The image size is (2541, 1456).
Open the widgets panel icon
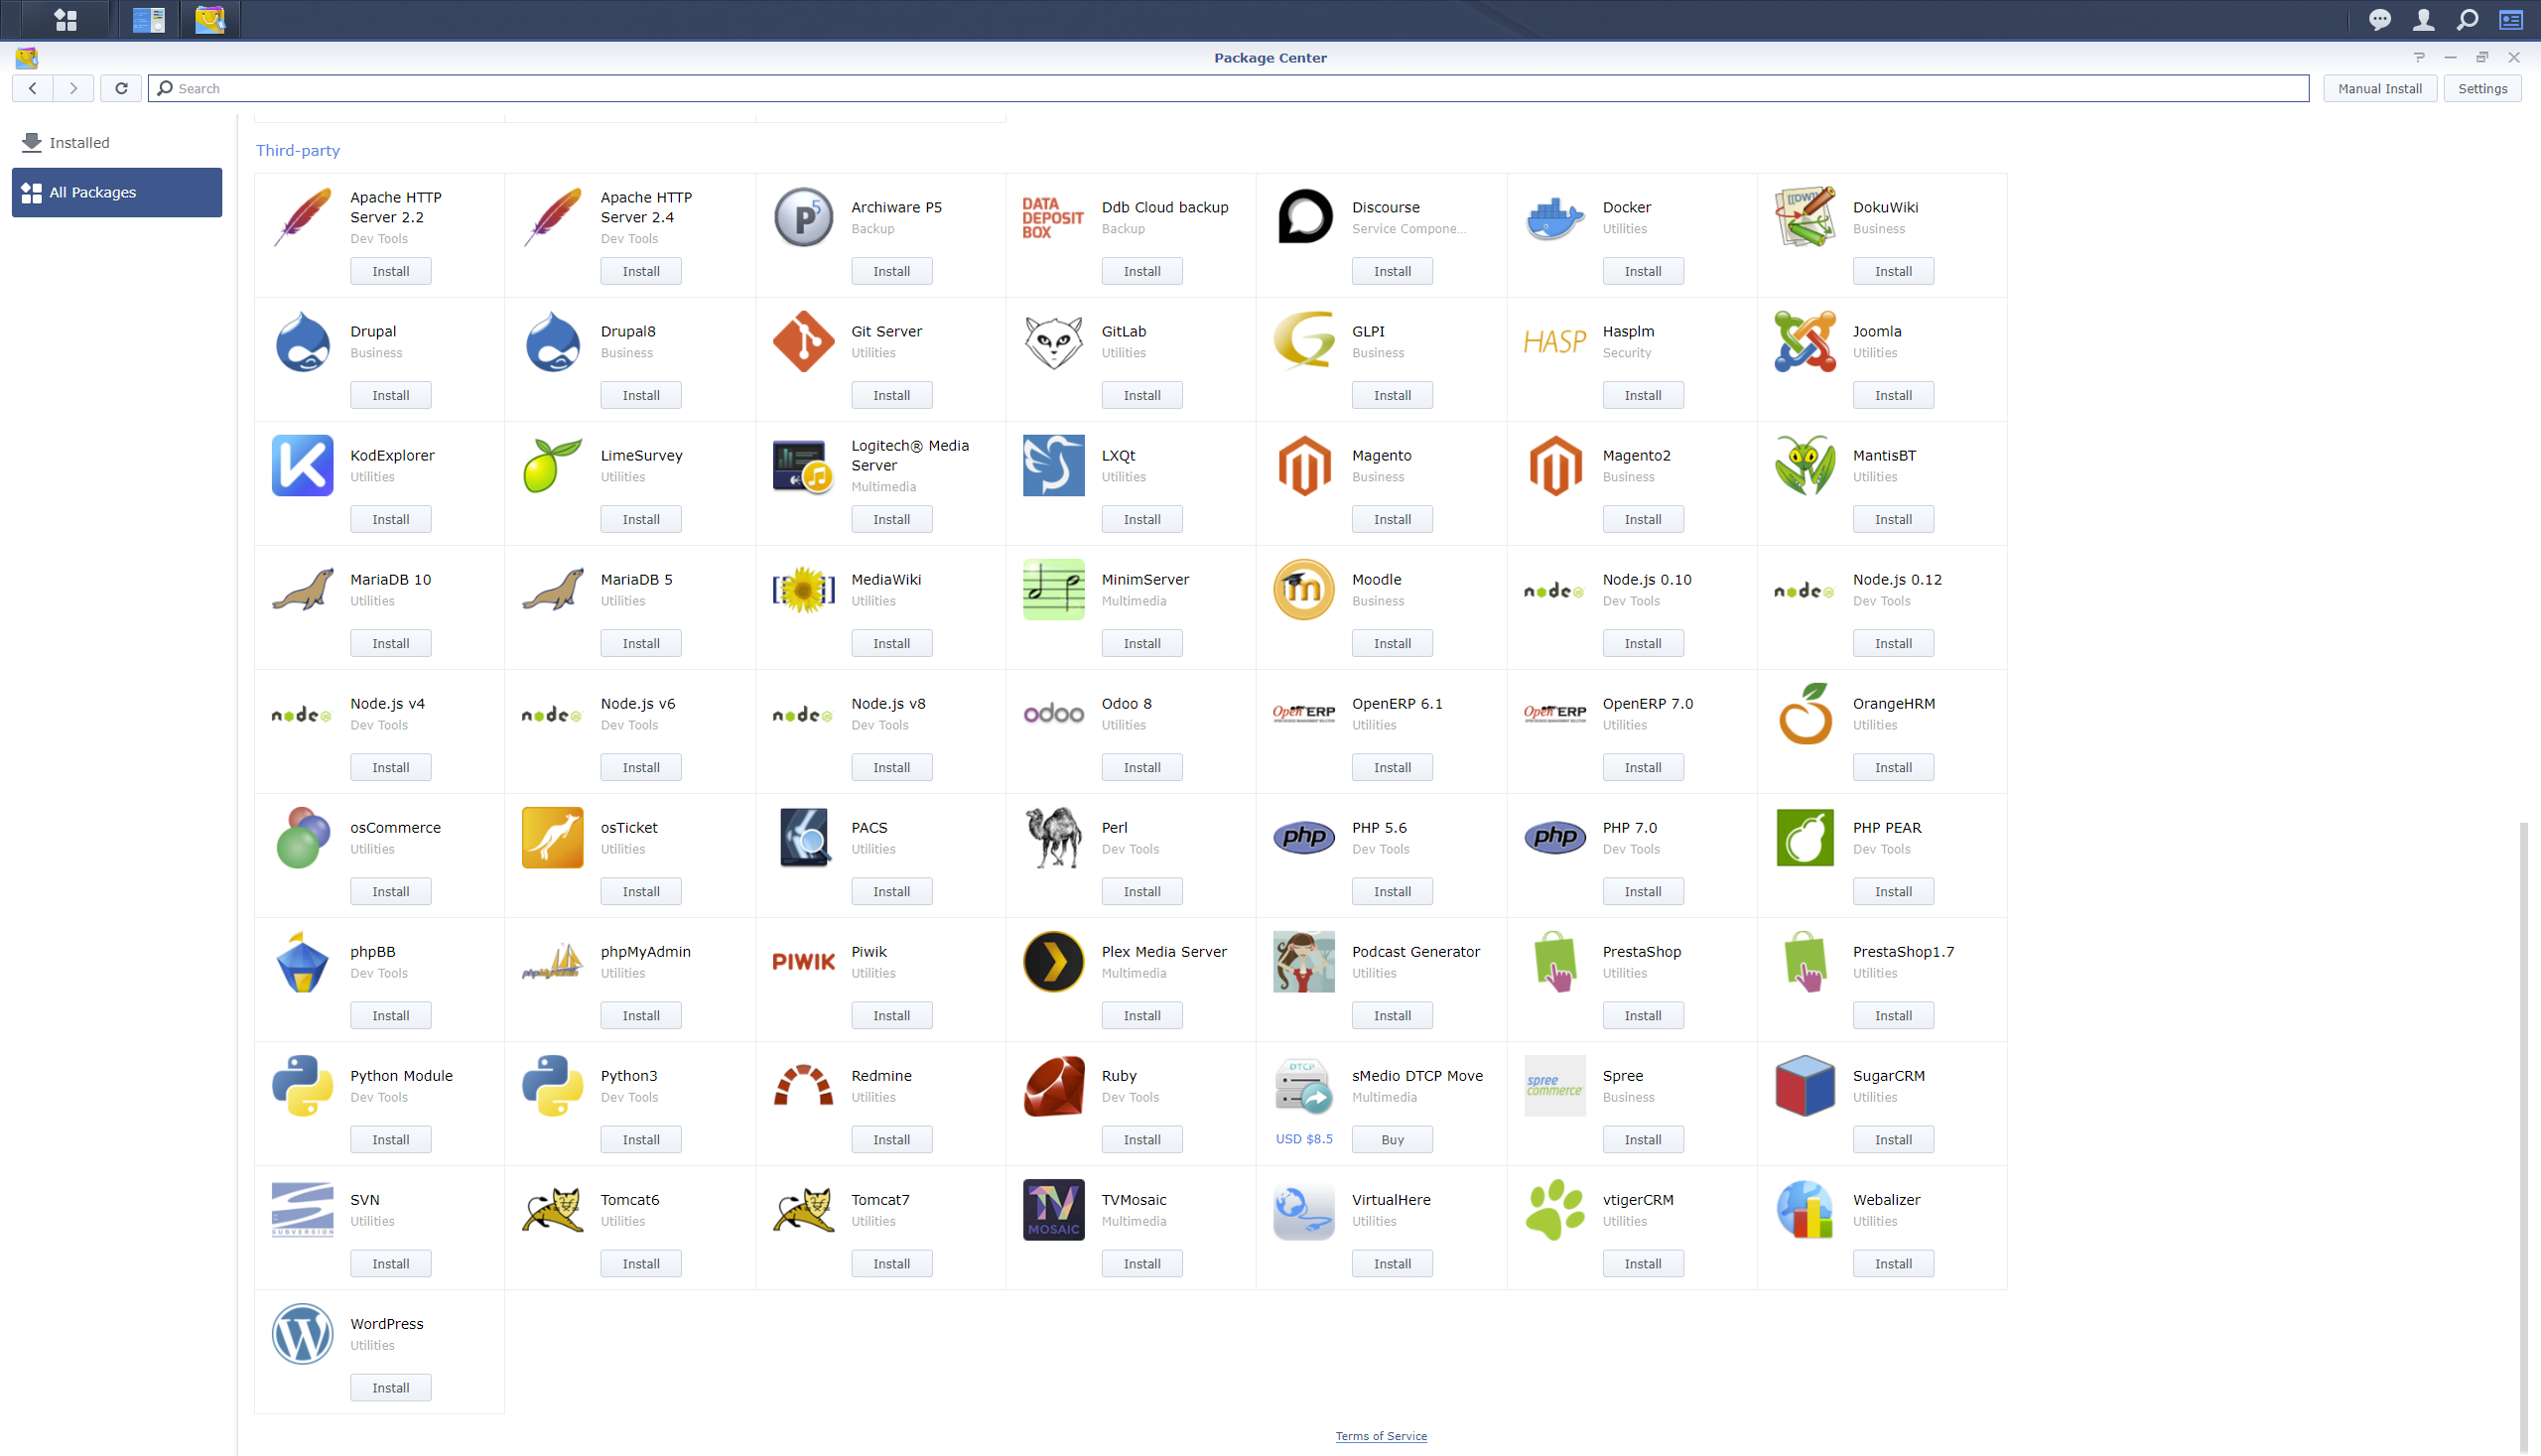coord(2510,19)
